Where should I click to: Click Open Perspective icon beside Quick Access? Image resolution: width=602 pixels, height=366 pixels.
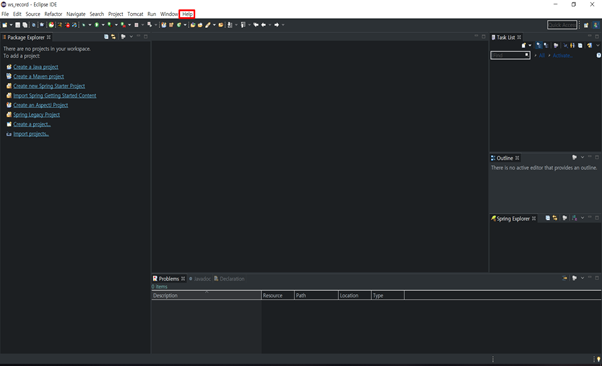click(x=586, y=25)
